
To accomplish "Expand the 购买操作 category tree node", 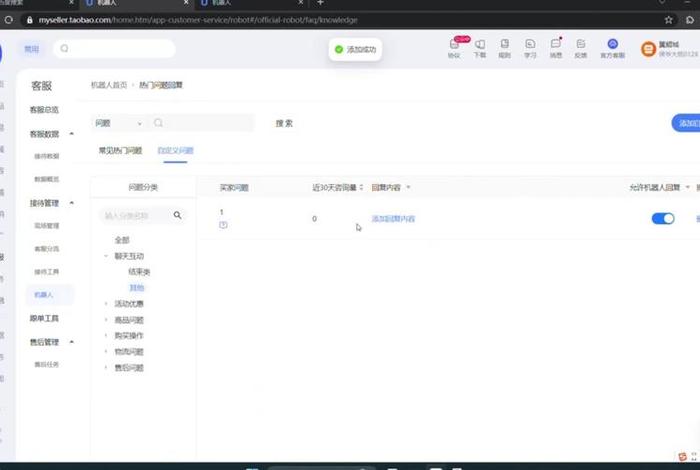I will 106,335.
